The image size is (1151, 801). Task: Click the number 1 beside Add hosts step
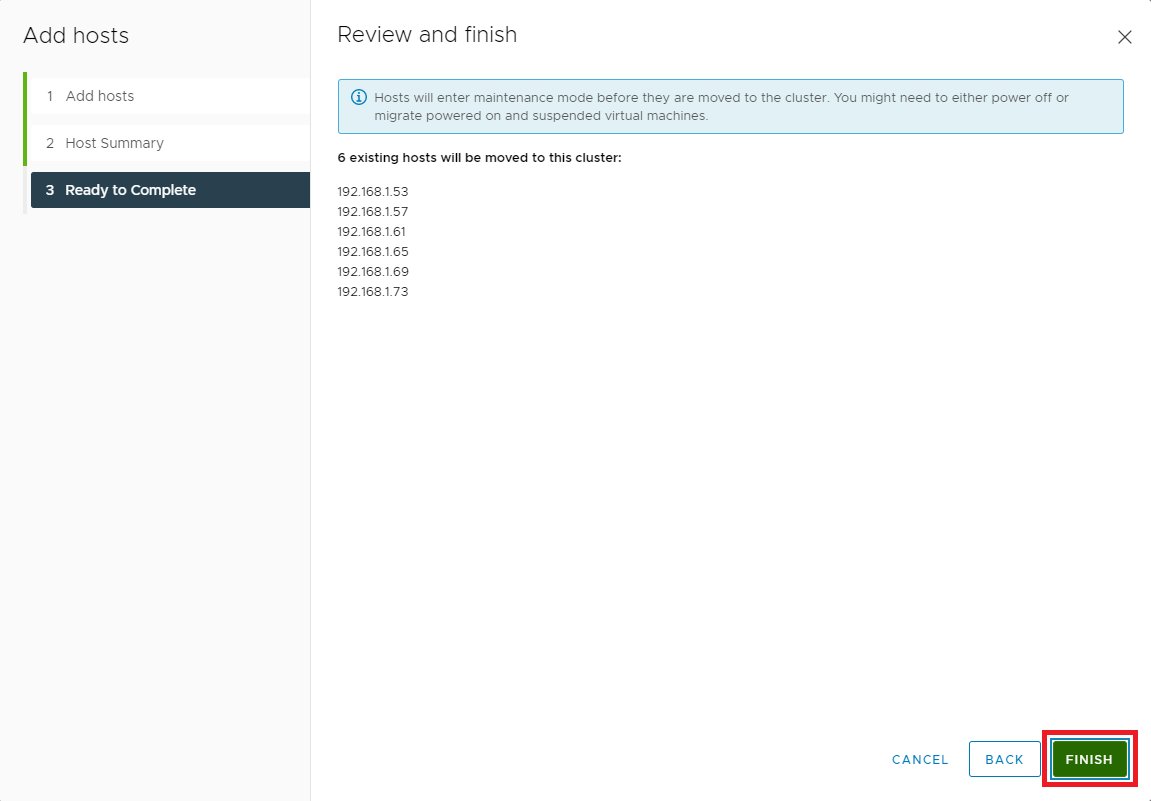coord(50,96)
